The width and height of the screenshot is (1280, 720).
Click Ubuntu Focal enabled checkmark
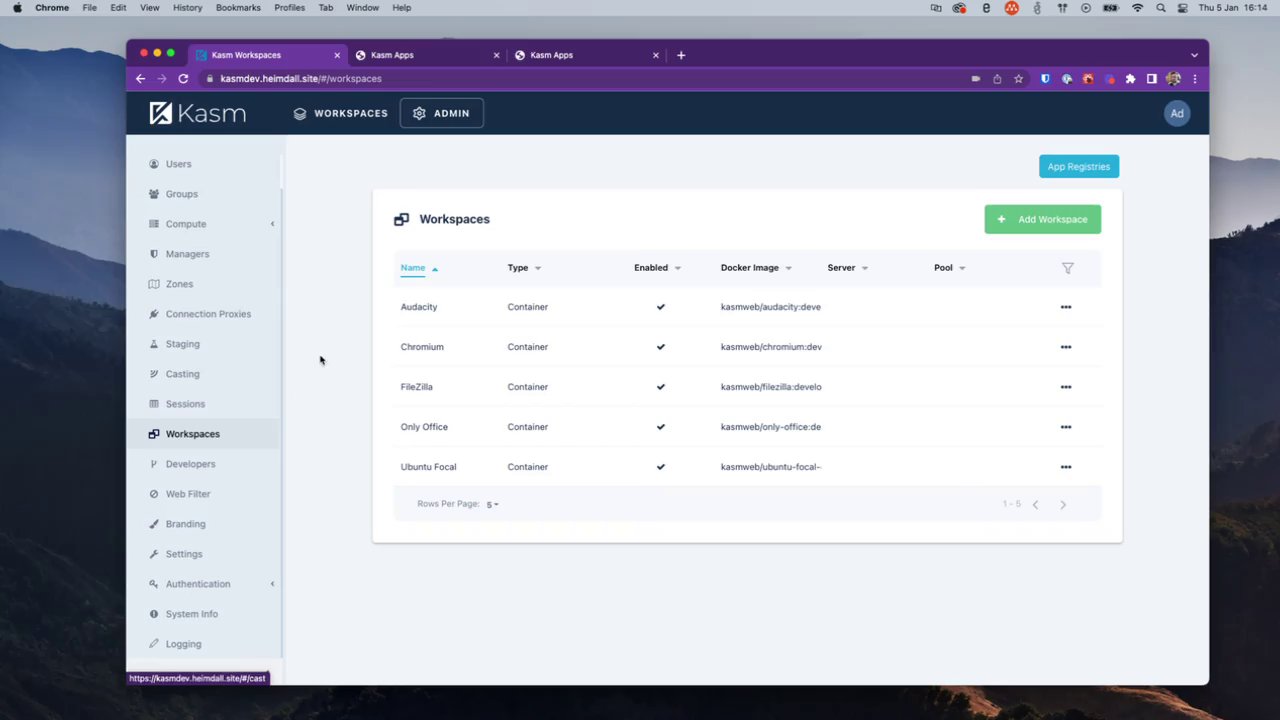pos(660,467)
